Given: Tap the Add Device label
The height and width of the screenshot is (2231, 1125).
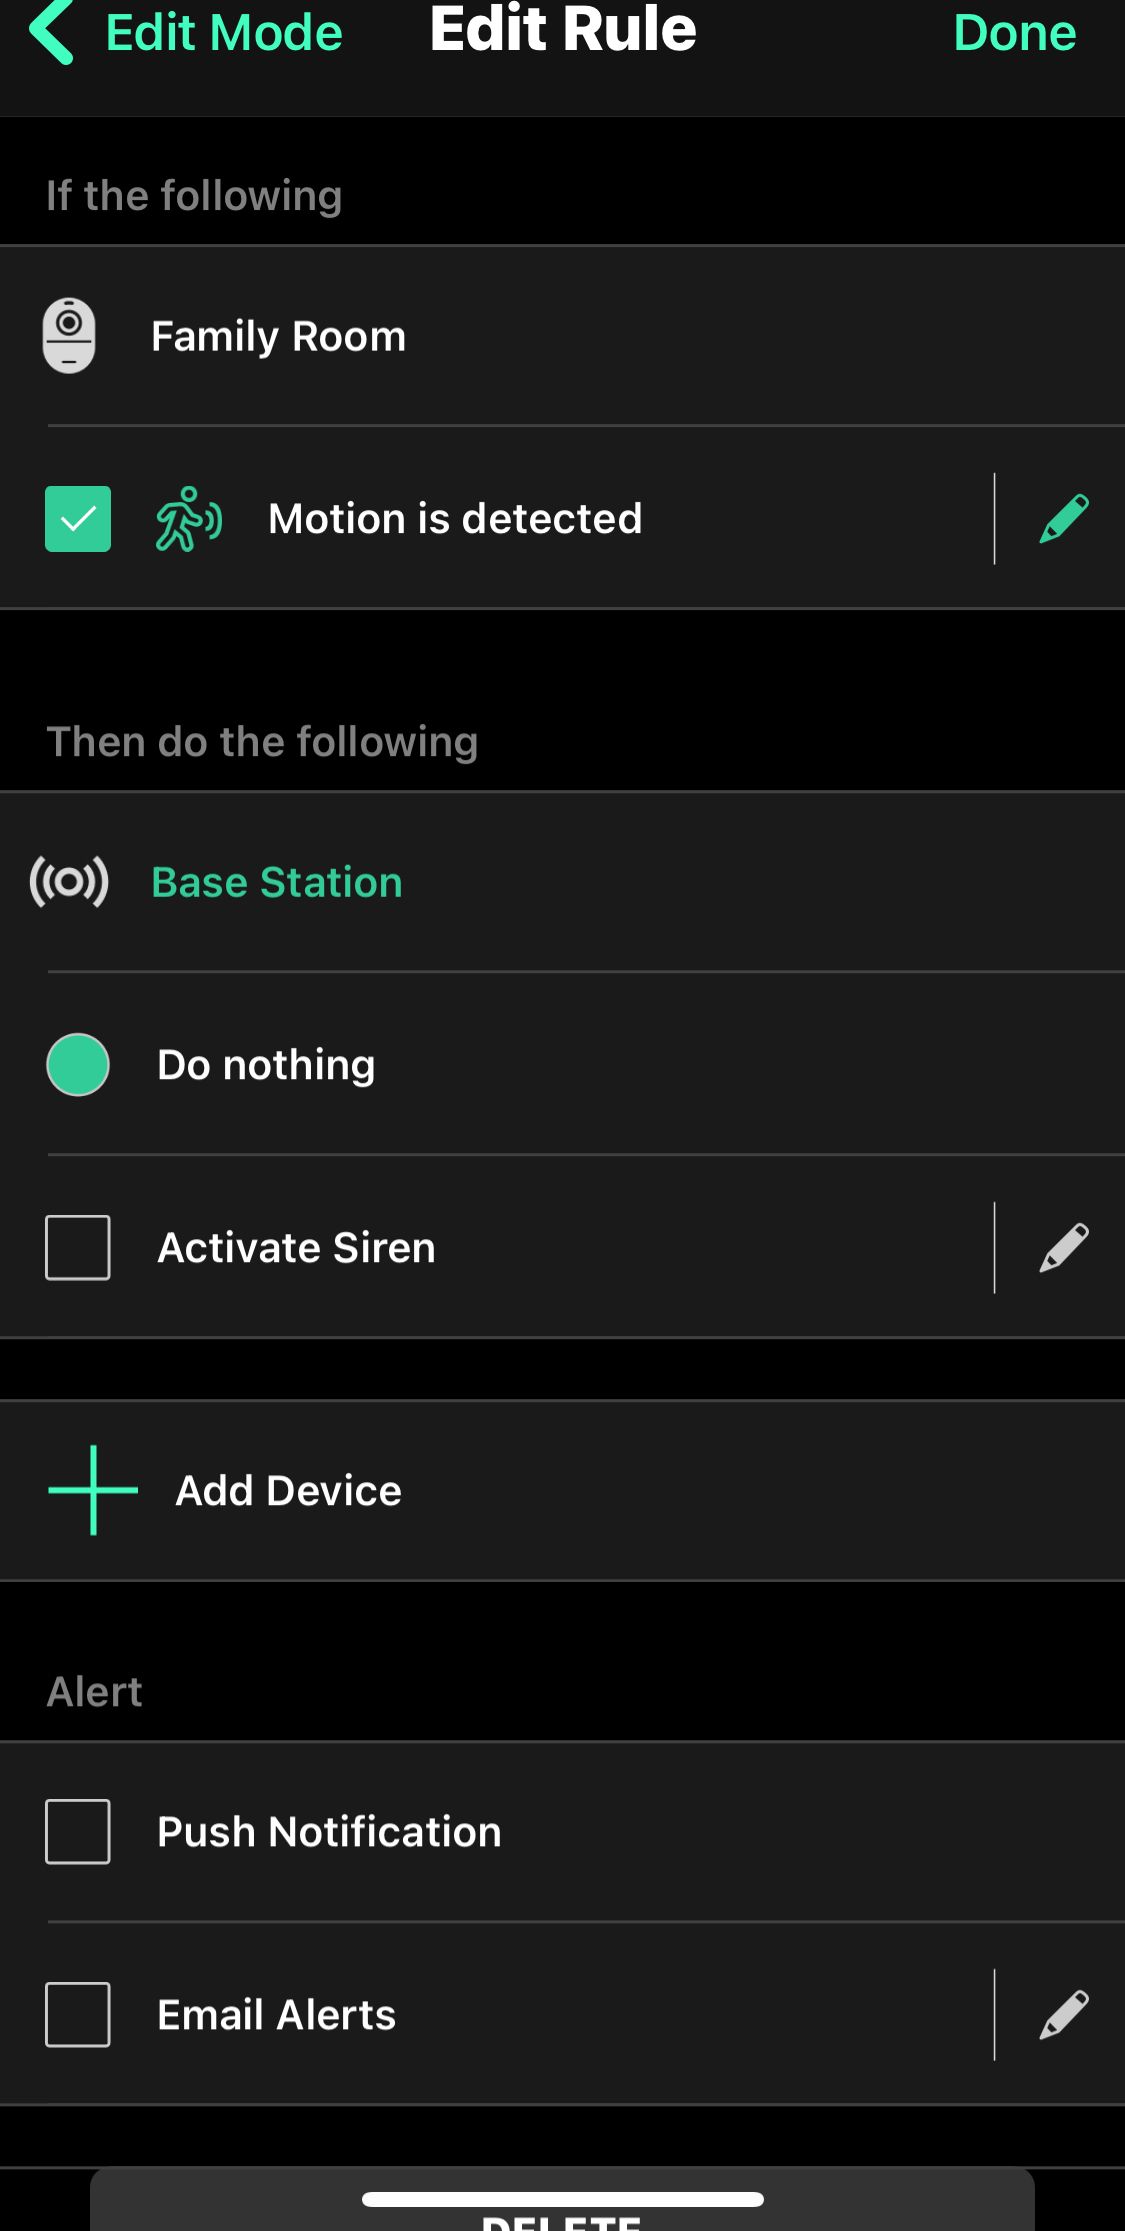Looking at the screenshot, I should tap(289, 1491).
